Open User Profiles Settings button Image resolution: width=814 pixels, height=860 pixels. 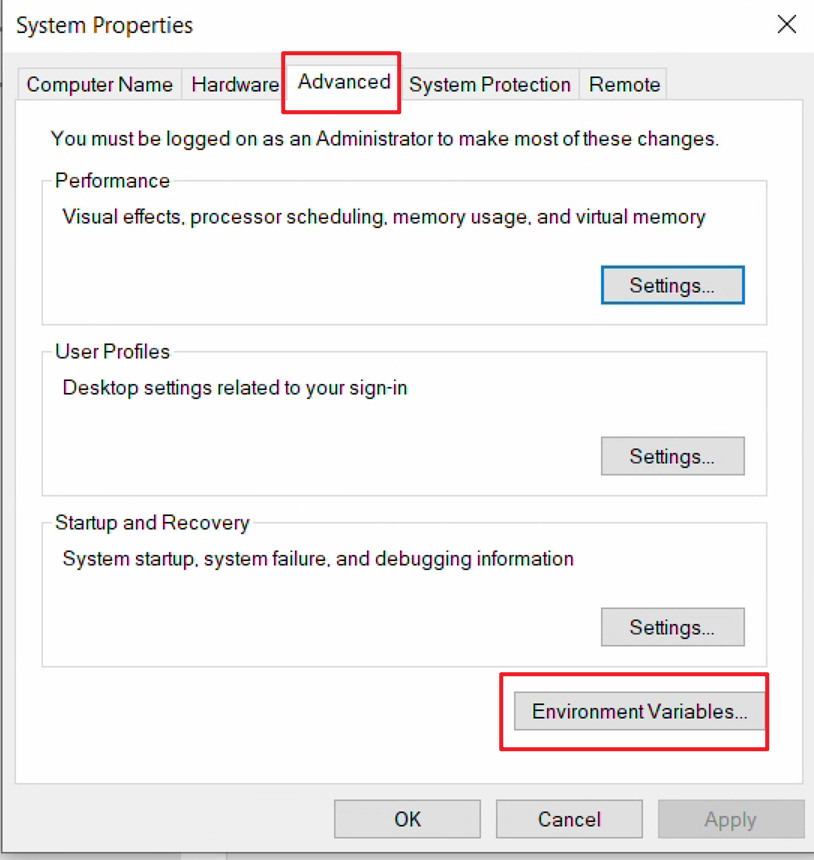click(x=672, y=456)
